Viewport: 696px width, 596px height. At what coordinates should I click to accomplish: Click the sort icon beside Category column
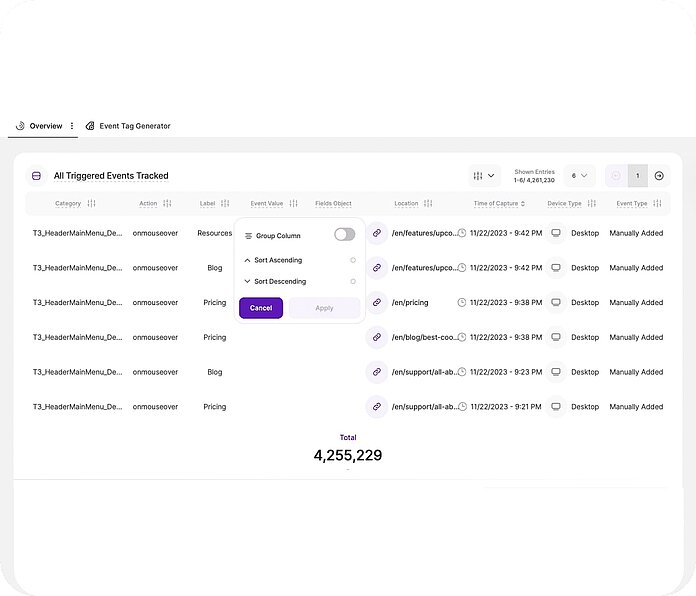[x=92, y=203]
